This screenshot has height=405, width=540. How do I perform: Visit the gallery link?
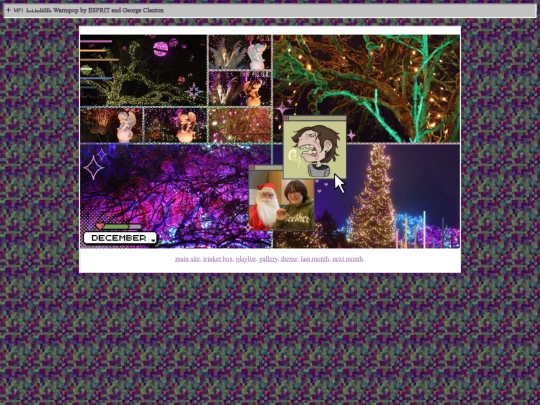point(268,259)
